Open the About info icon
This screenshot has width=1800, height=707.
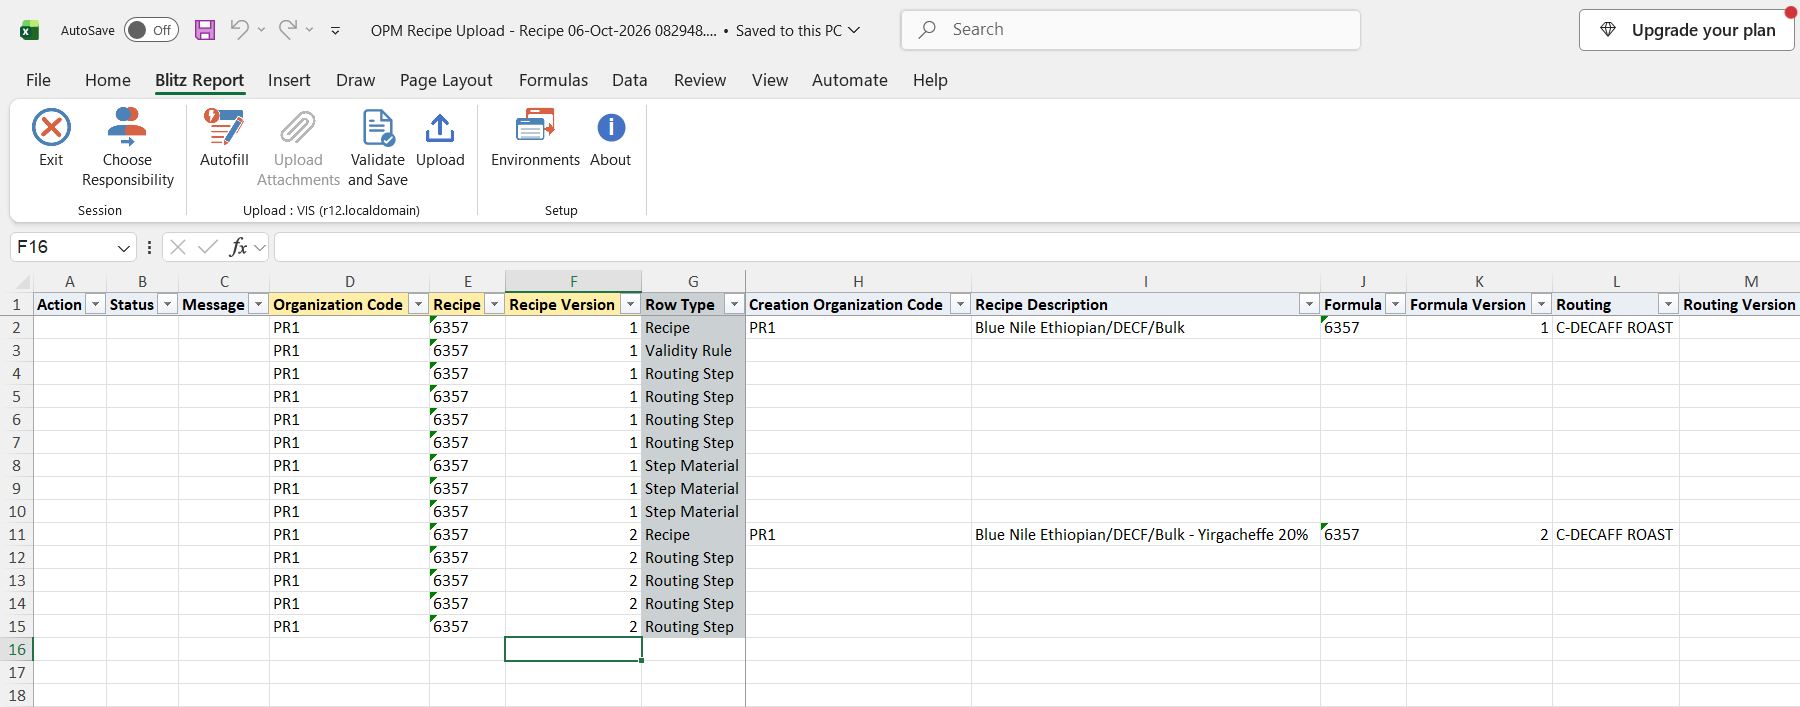pos(611,128)
